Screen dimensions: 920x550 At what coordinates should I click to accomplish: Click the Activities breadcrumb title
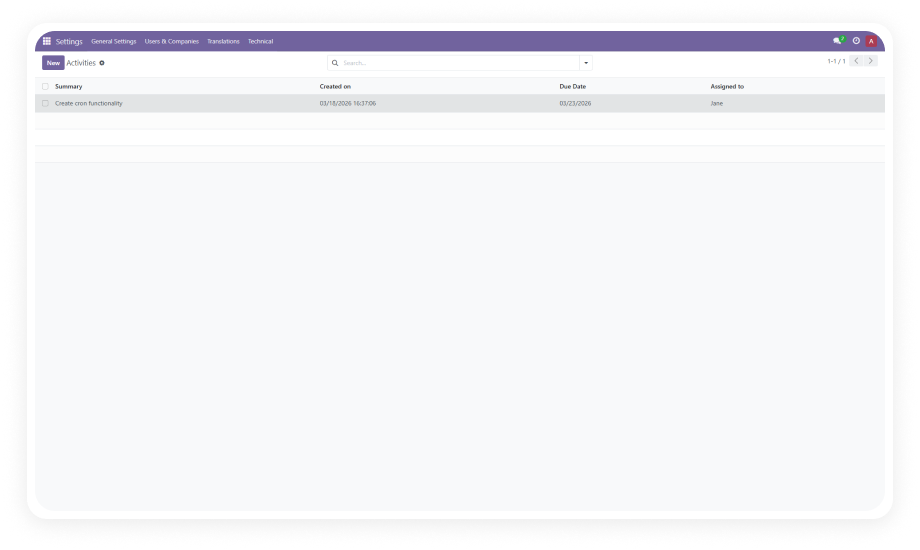coord(81,63)
